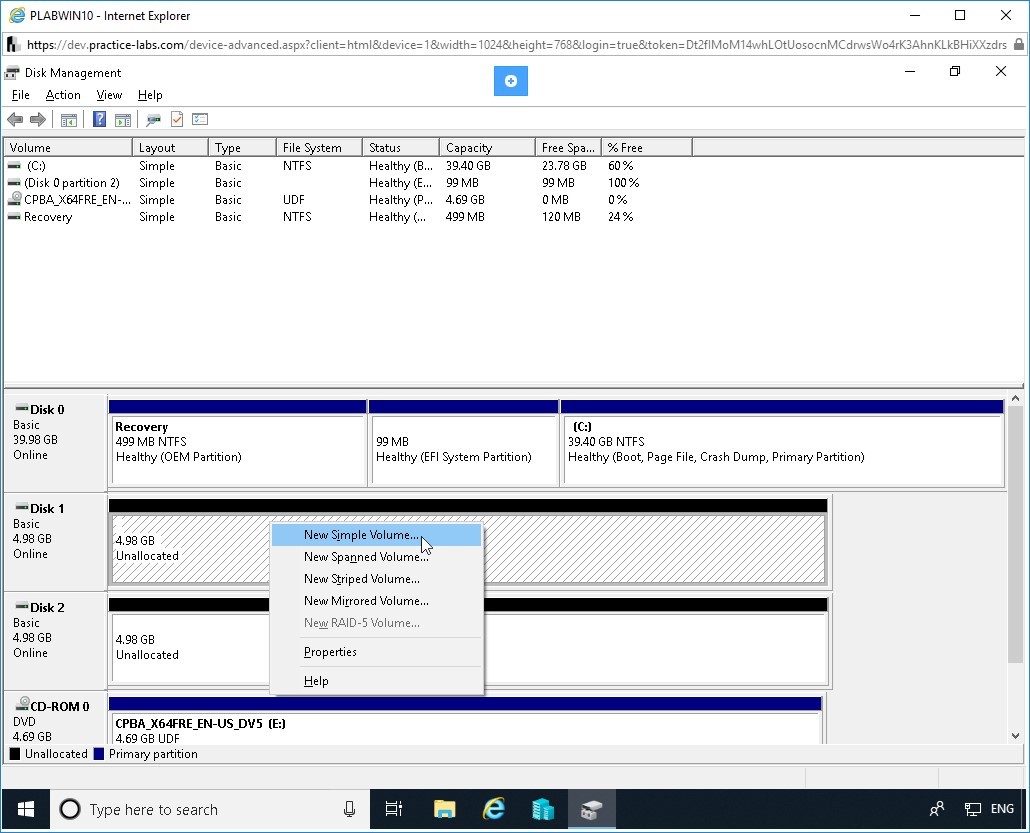1030x833 pixels.
Task: Click the blue Primary partition legend swatch
Action: 99,754
